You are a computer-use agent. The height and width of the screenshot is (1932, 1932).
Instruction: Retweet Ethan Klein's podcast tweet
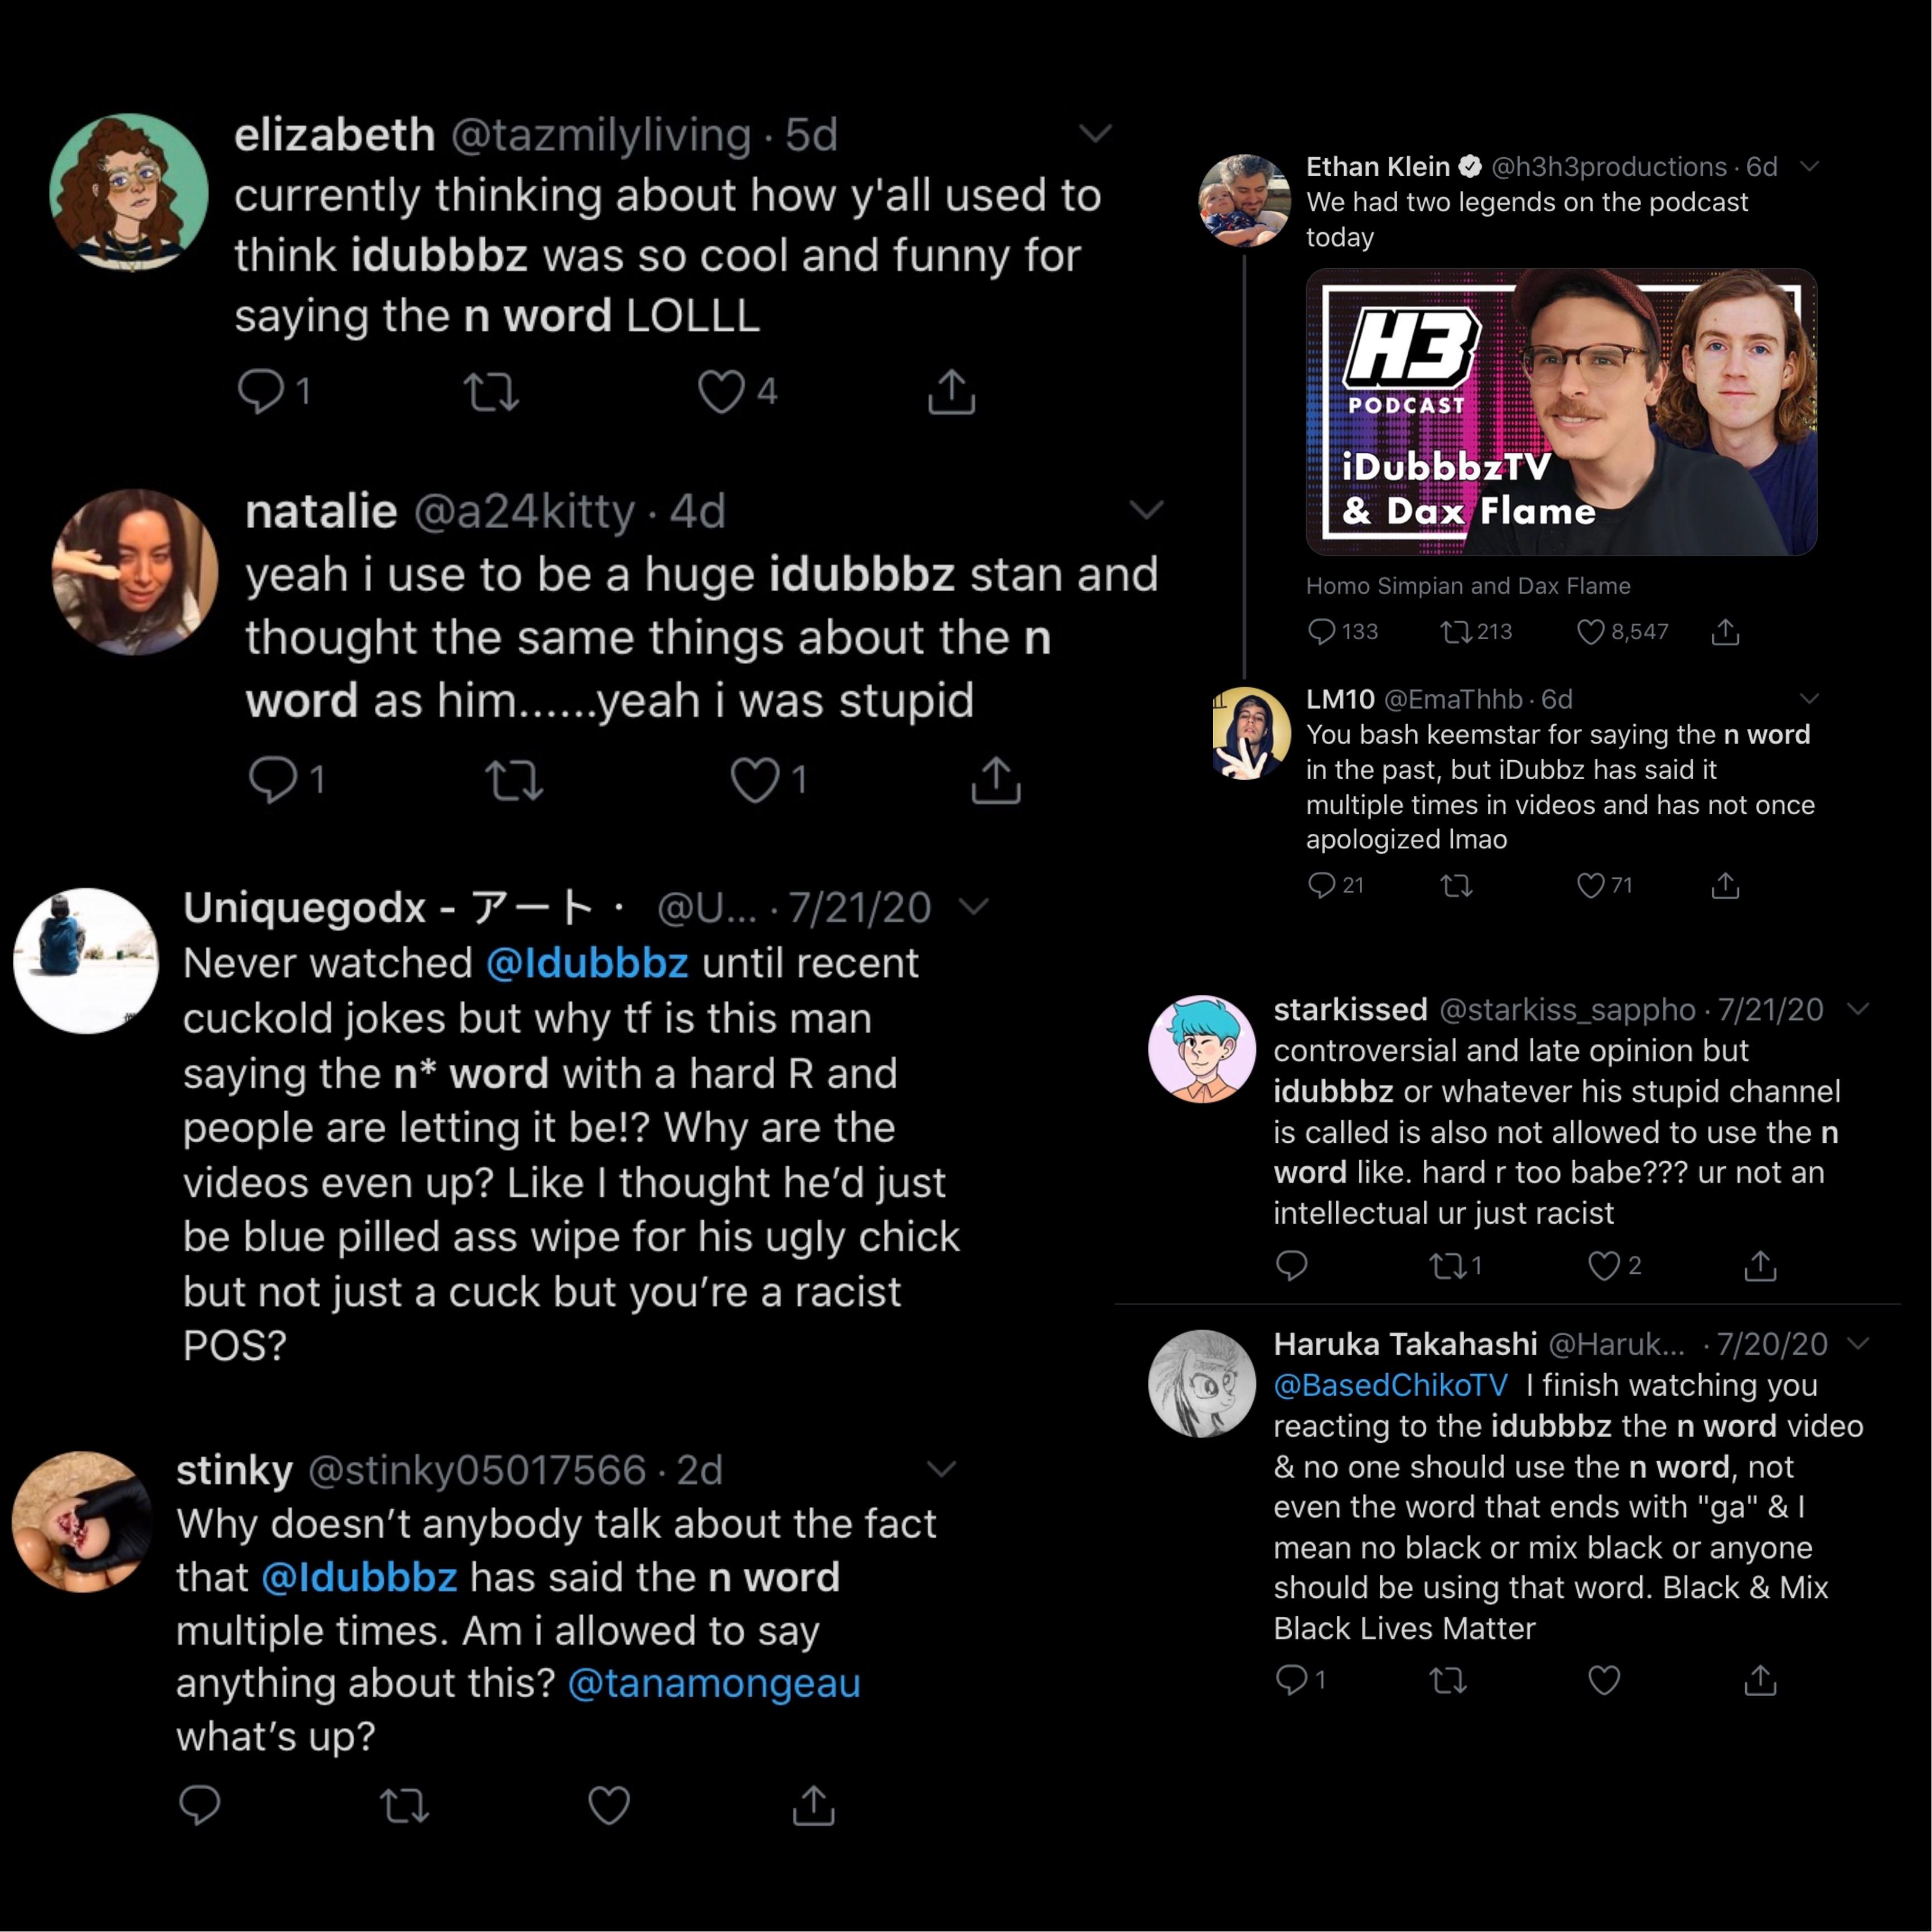1456,632
